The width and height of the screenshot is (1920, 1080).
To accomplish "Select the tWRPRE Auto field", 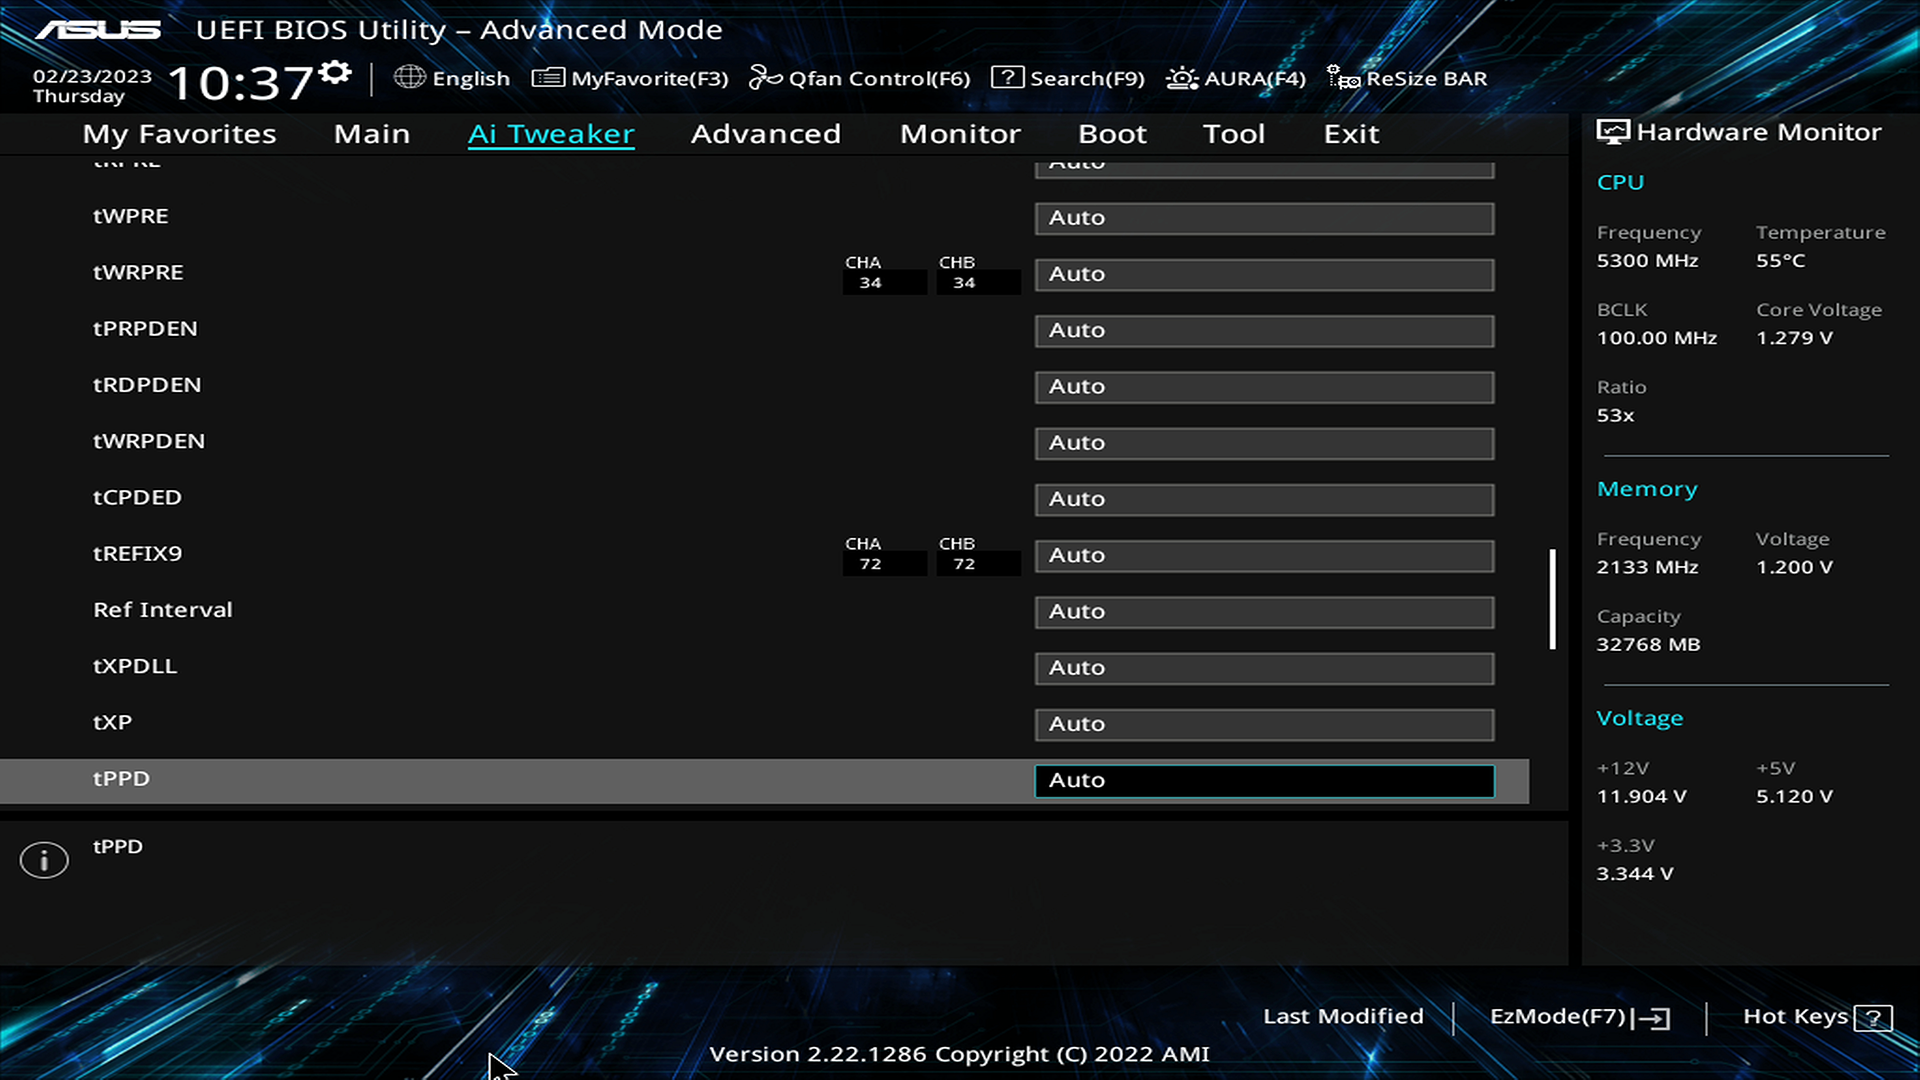I will coord(1264,274).
